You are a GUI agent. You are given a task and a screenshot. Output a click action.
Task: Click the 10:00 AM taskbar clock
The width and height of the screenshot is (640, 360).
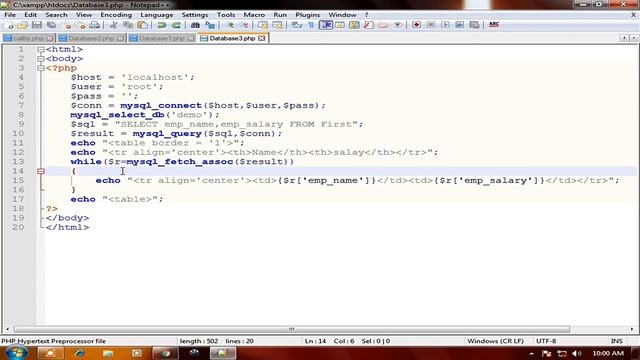[x=608, y=353]
